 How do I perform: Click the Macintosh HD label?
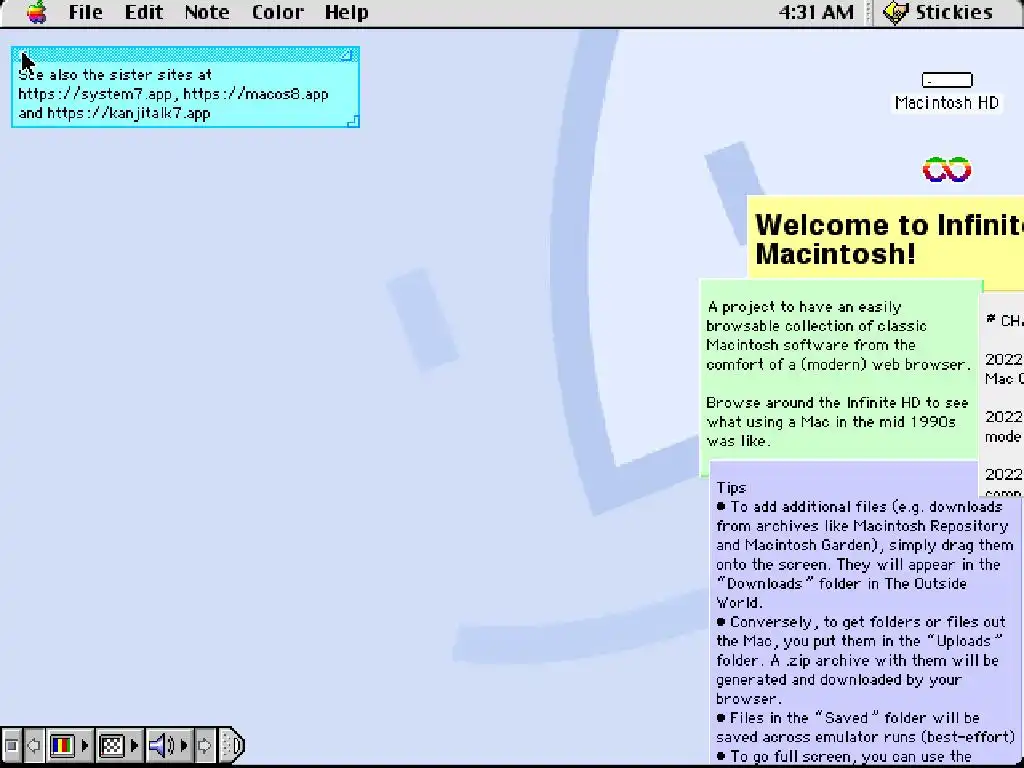pyautogui.click(x=947, y=103)
